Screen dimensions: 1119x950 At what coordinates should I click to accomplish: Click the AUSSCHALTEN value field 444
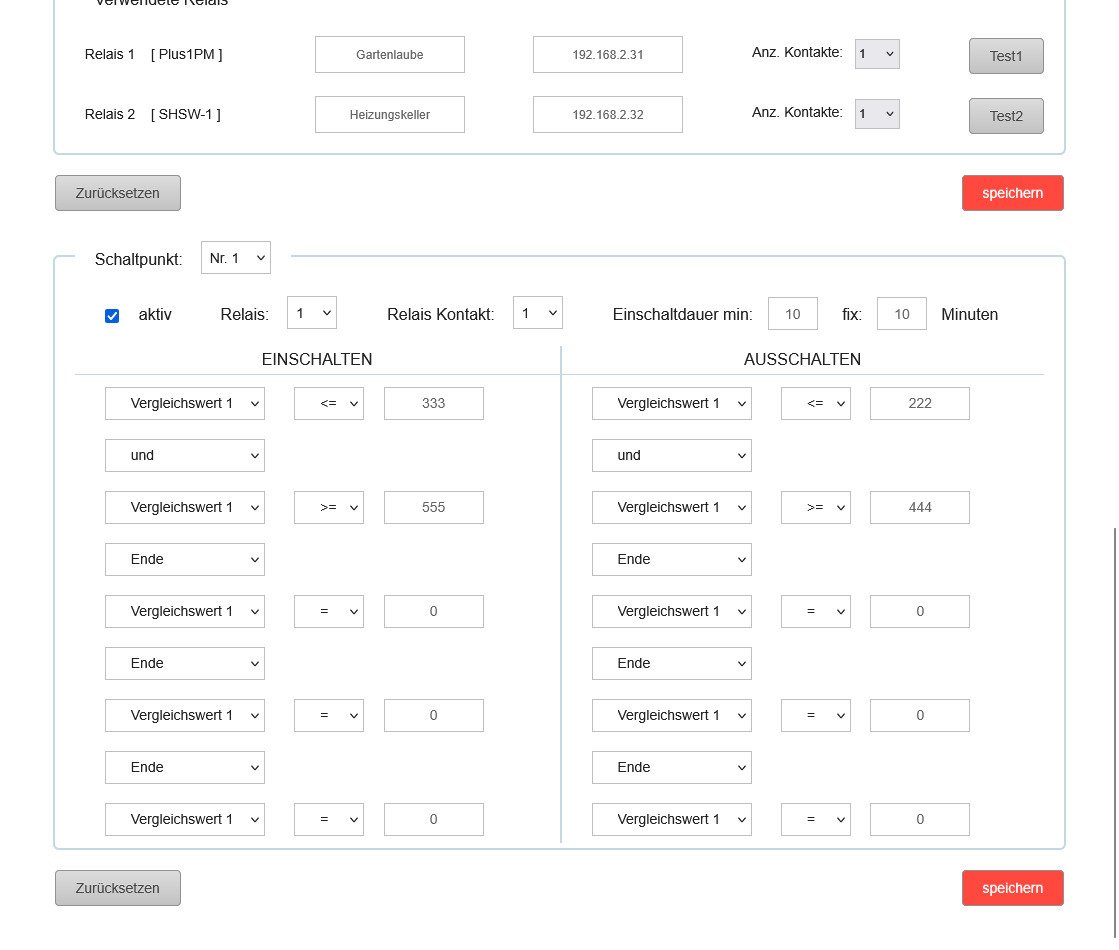point(919,507)
